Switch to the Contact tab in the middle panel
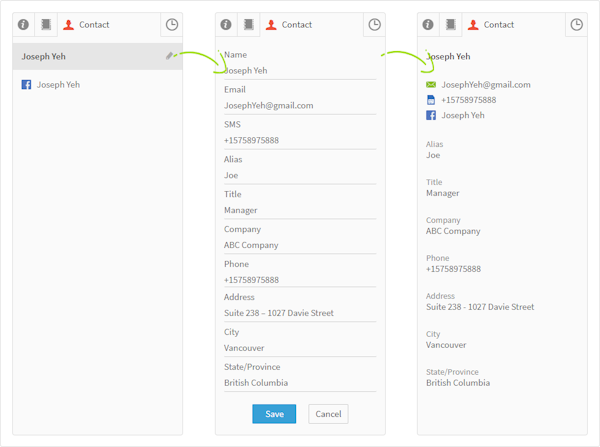The image size is (600, 447). 289,24
